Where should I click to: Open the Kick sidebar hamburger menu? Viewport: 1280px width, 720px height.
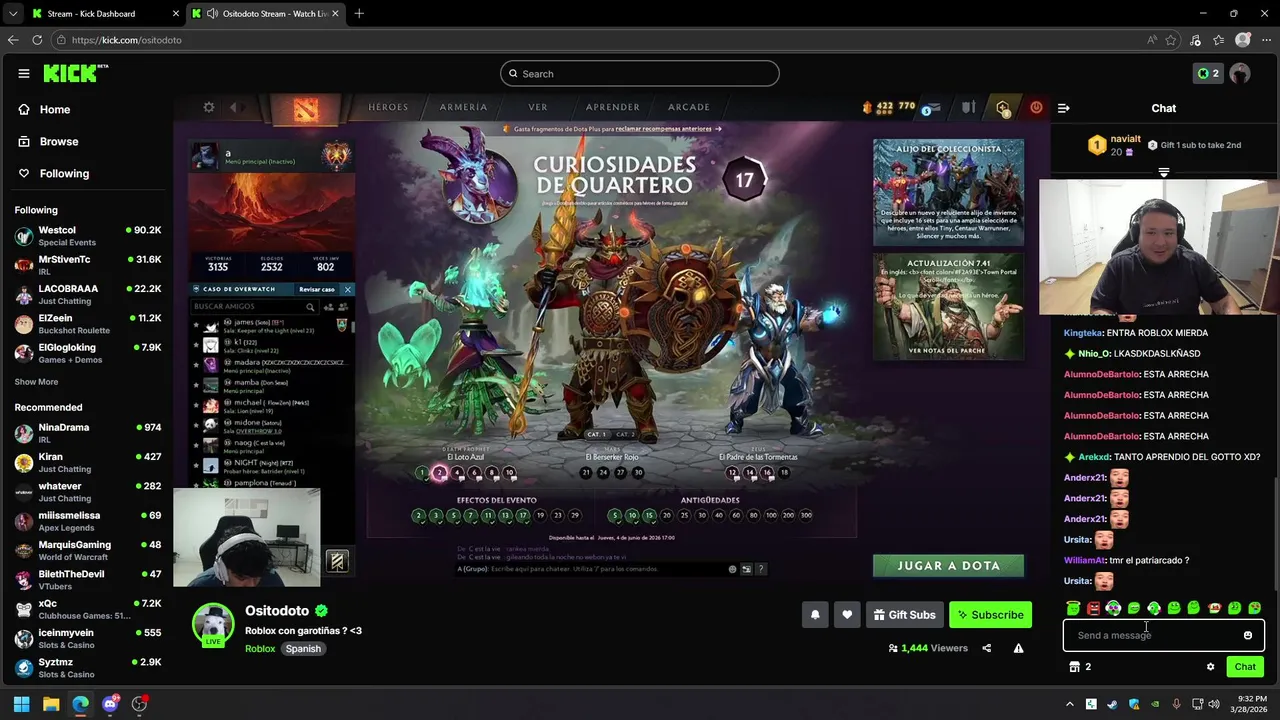[23, 73]
